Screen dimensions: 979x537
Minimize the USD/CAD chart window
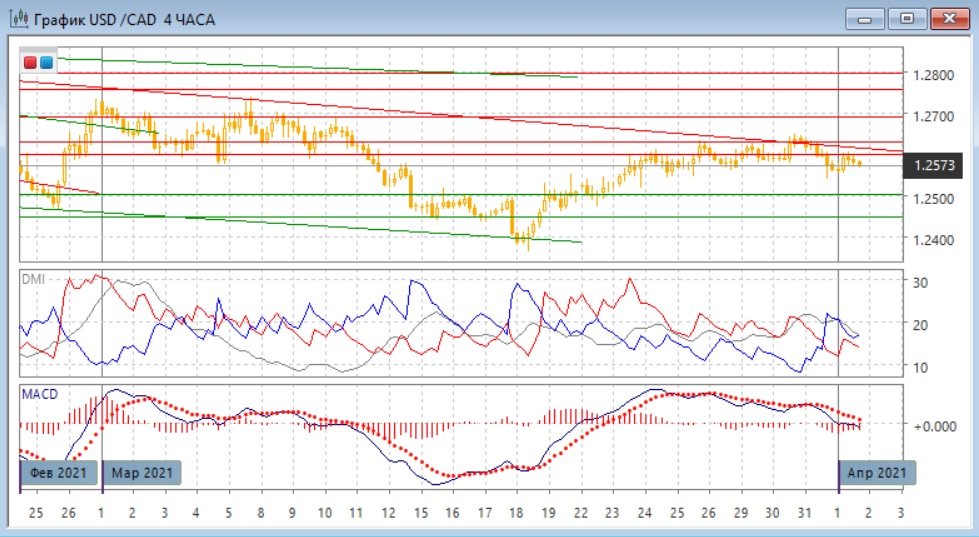pyautogui.click(x=865, y=18)
